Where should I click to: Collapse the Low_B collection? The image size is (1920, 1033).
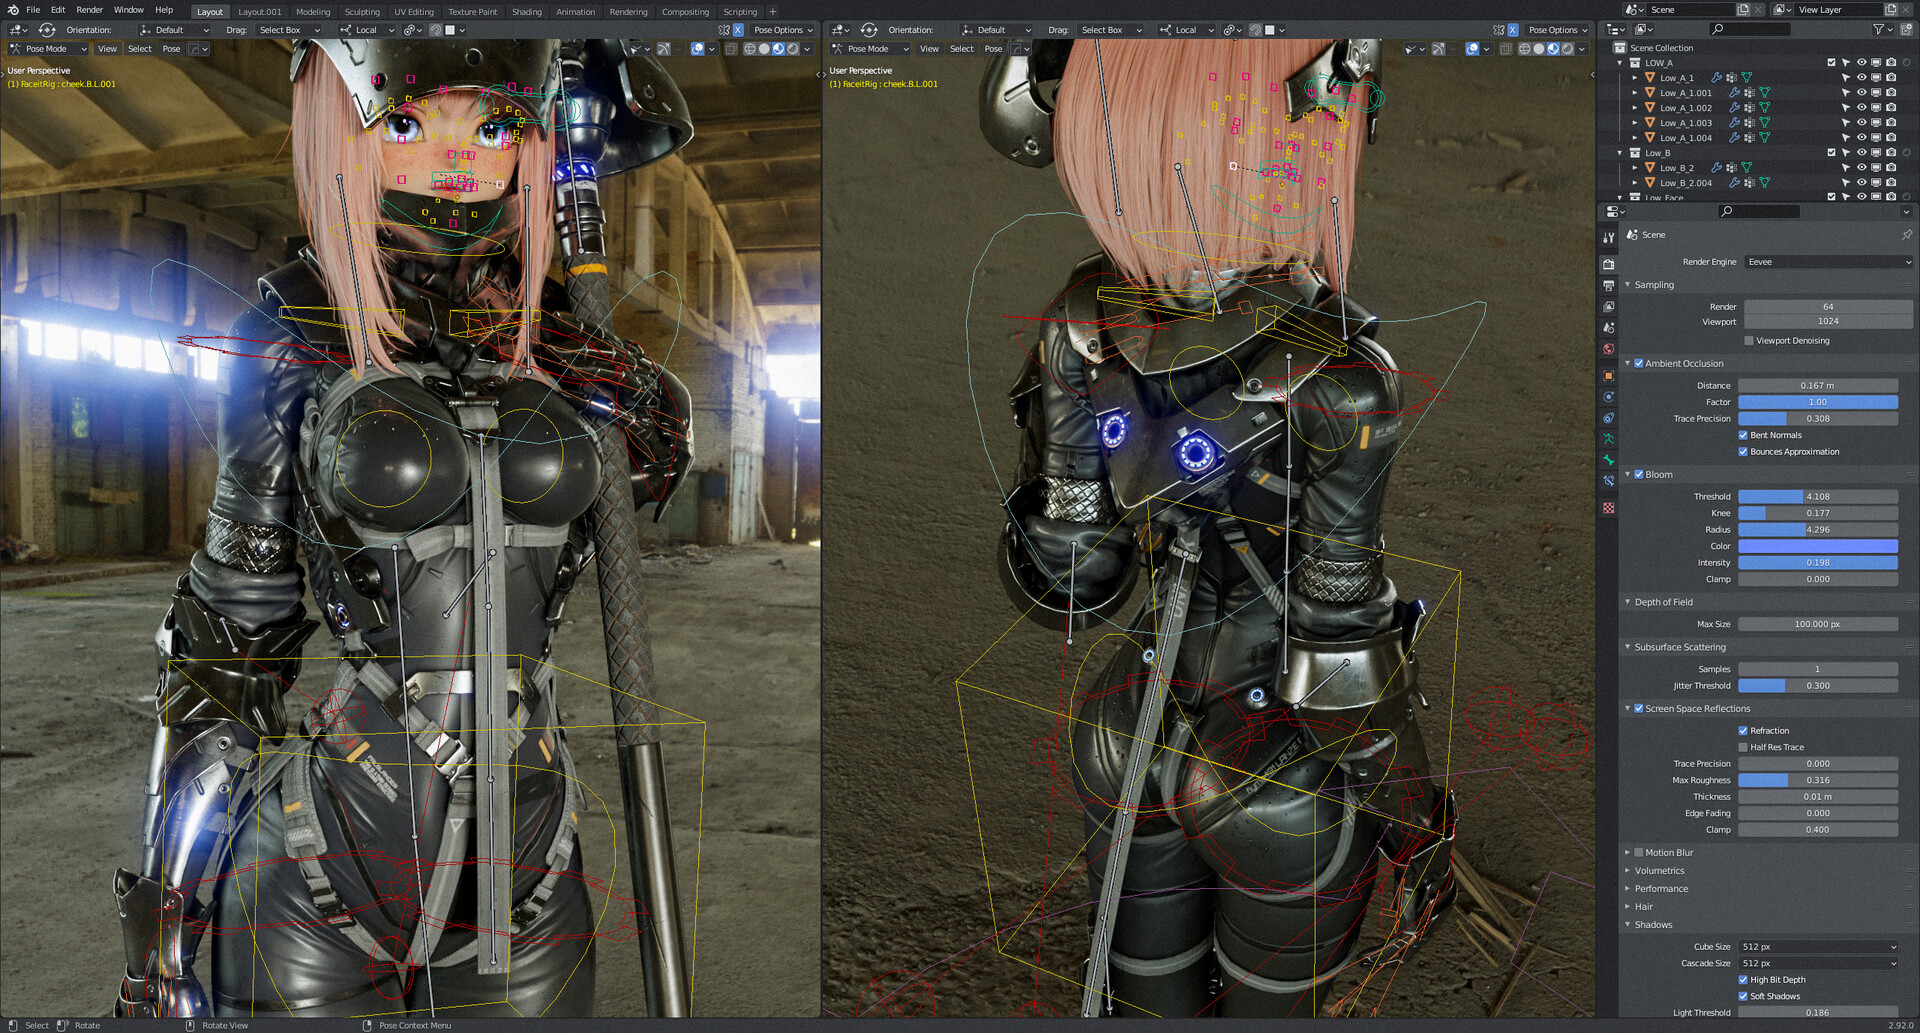coord(1620,152)
